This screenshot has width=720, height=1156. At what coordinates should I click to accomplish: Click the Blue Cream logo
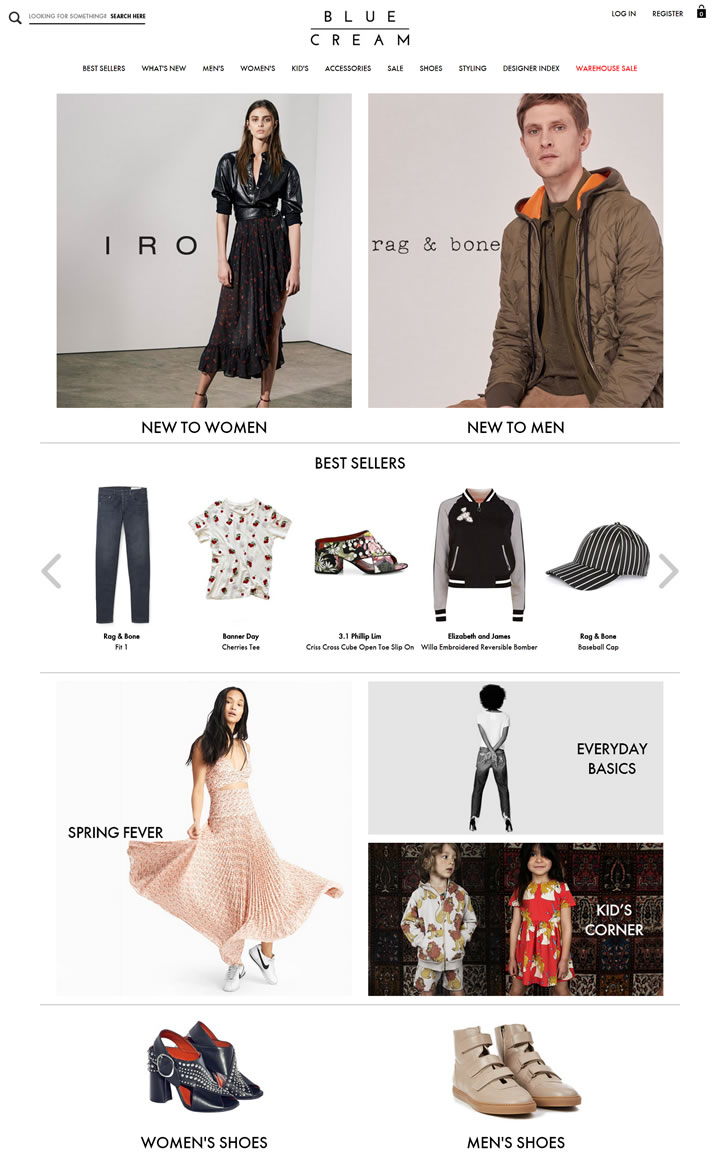tap(360, 28)
